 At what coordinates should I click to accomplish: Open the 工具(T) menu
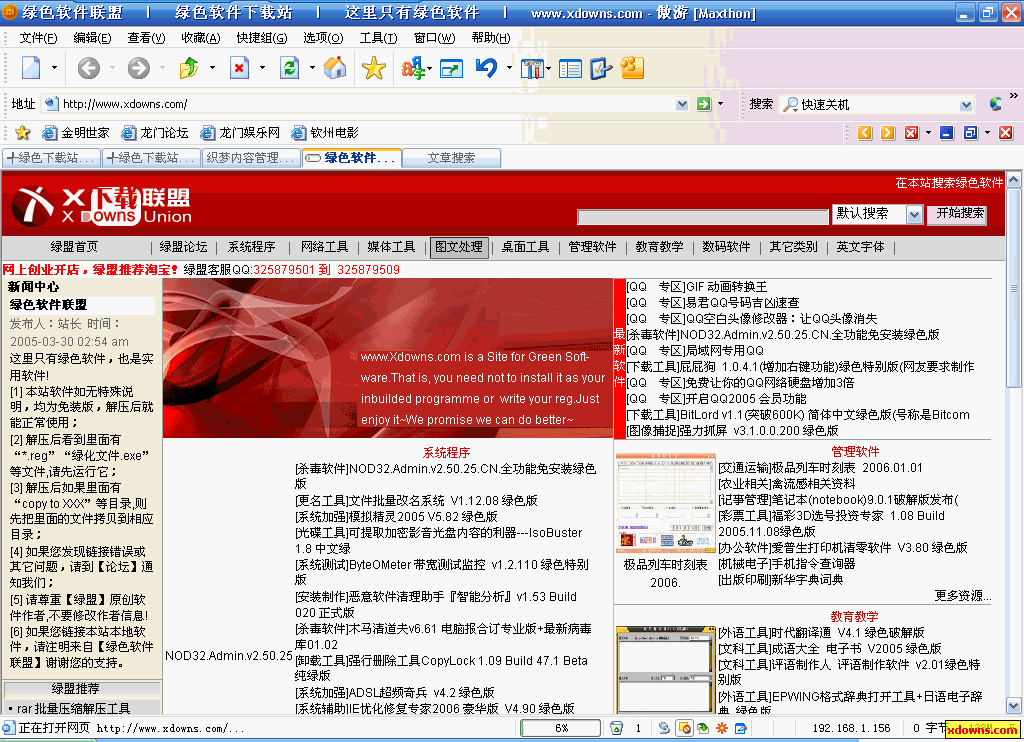click(378, 38)
